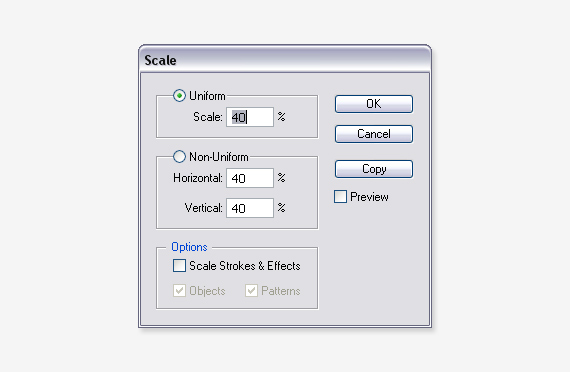Click the Vertical percentage input field
The height and width of the screenshot is (372, 570).
click(250, 208)
